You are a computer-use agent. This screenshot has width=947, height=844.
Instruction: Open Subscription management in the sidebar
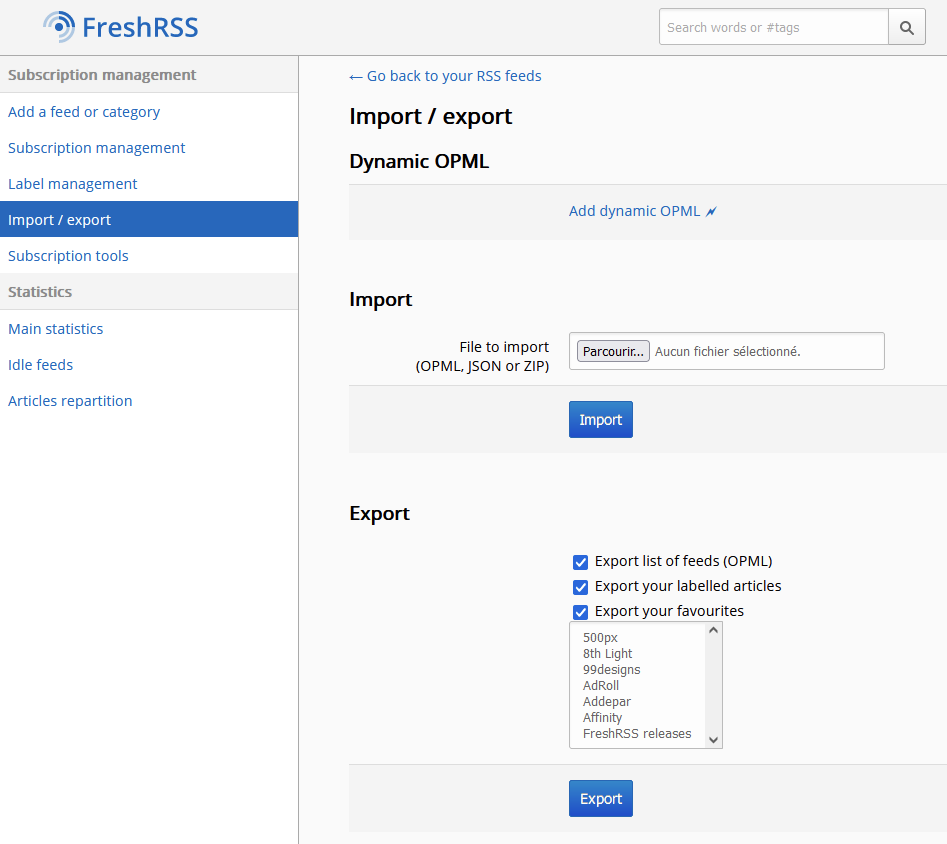click(97, 148)
